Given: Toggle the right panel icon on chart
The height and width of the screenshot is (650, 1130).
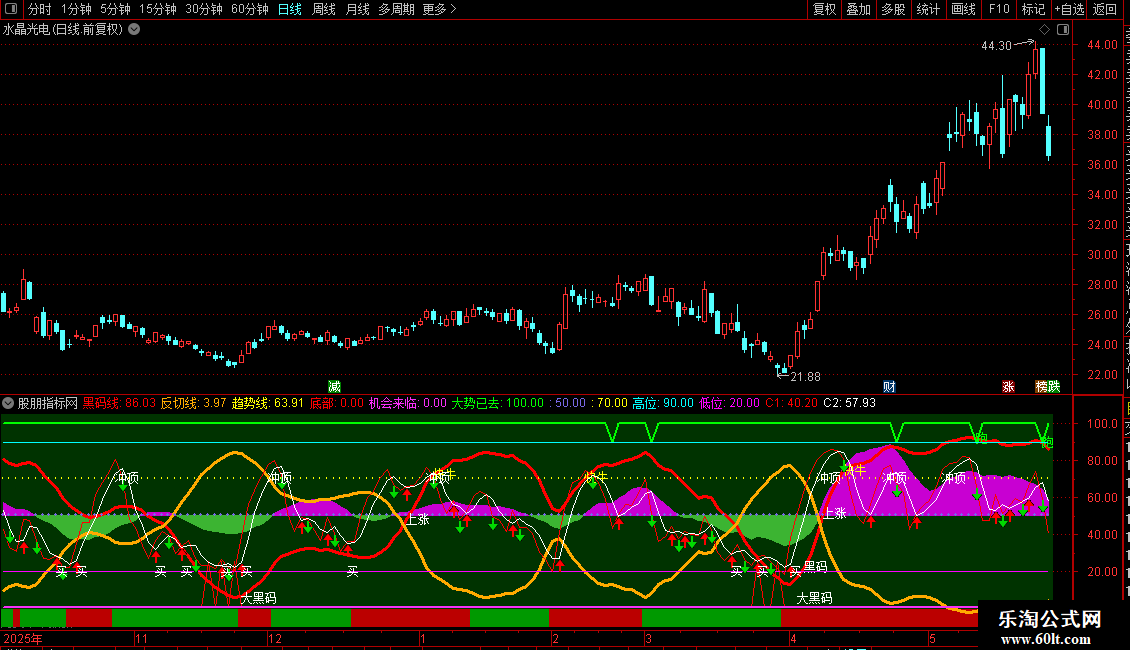Looking at the screenshot, I should [1063, 30].
